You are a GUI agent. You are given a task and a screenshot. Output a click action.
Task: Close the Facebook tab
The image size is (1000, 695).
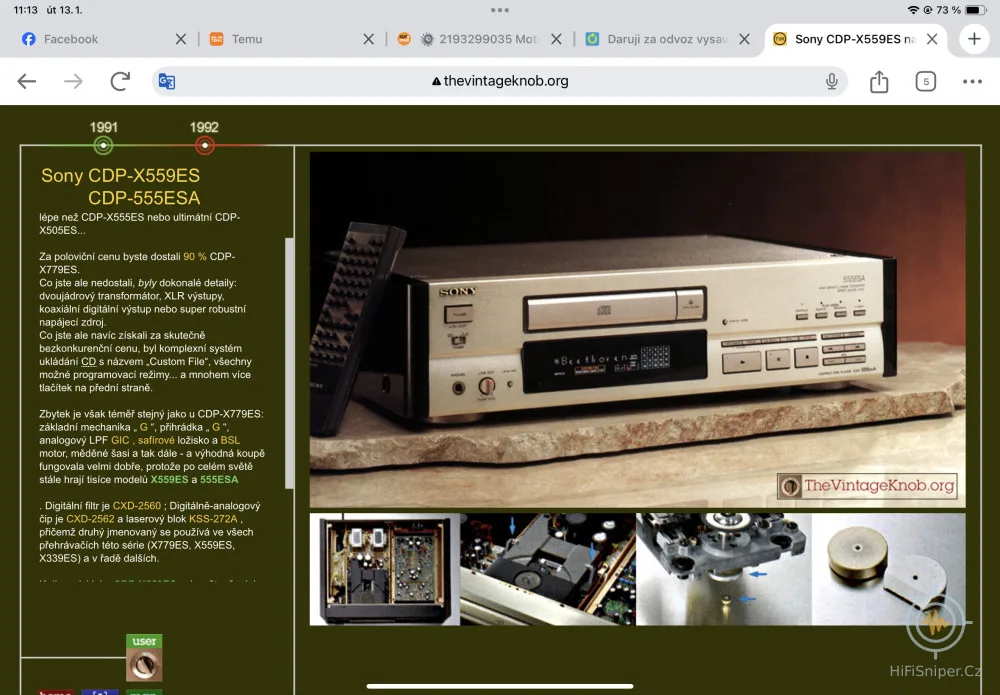click(x=181, y=39)
